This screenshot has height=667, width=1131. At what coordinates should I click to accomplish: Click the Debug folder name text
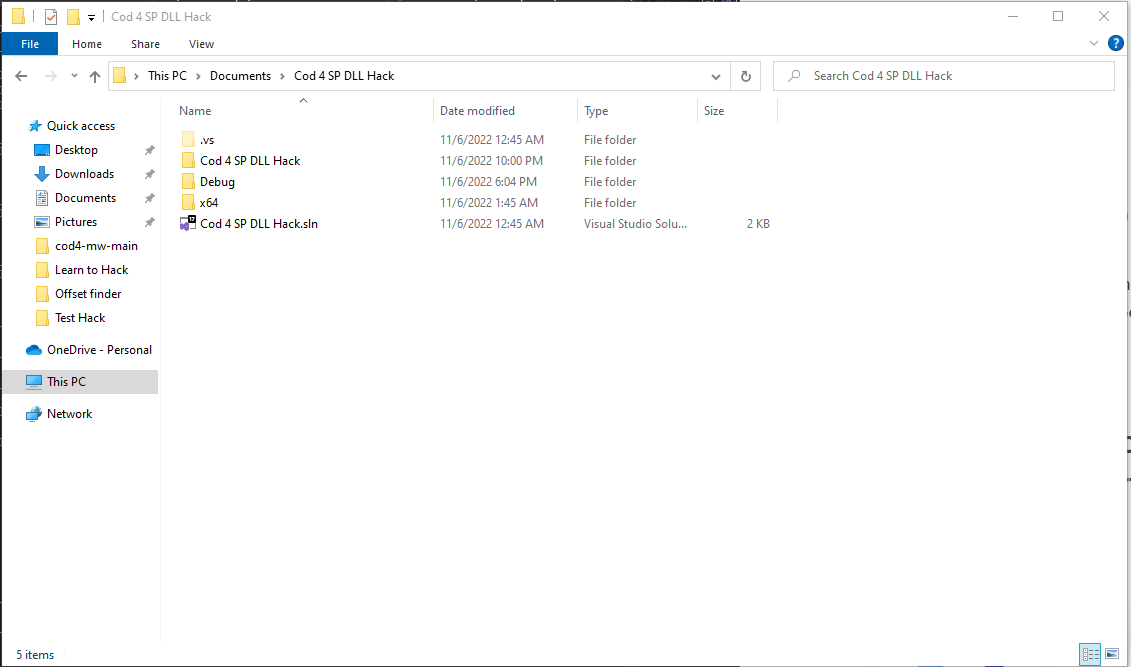pos(217,182)
